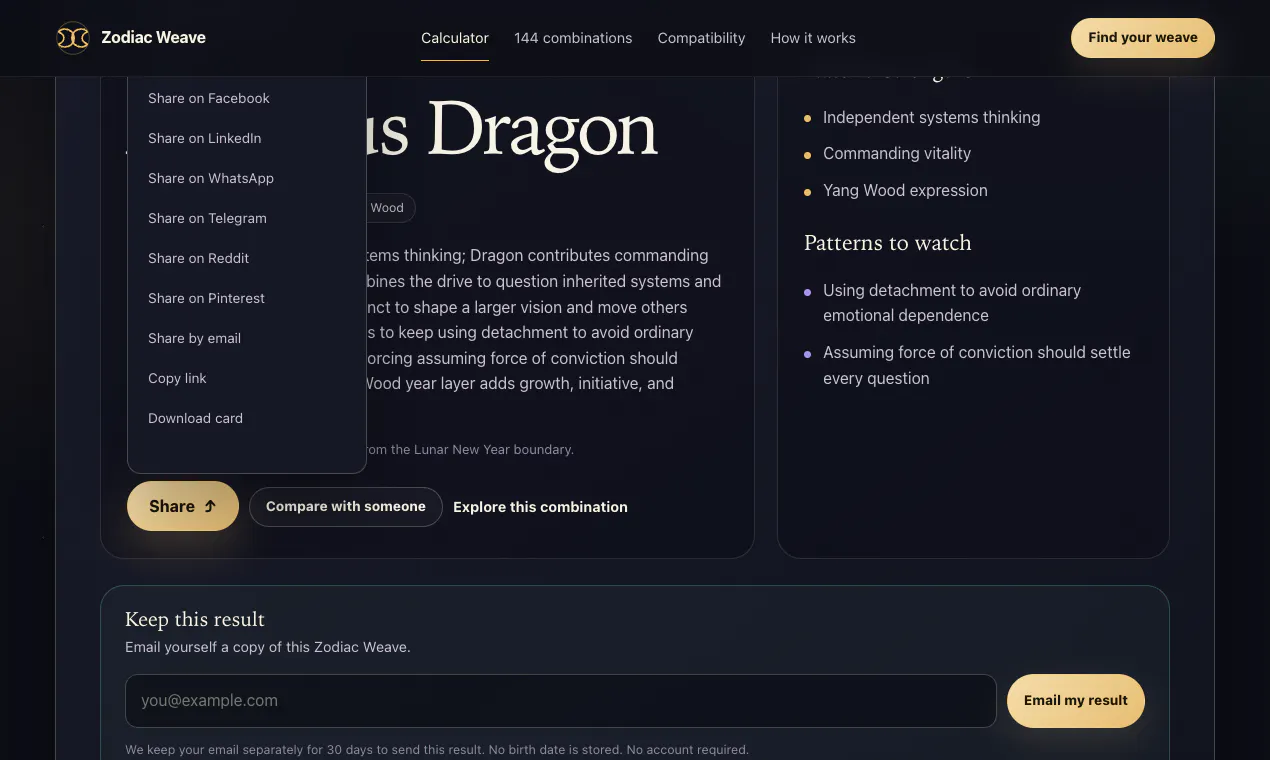Open How it works page

click(x=813, y=38)
